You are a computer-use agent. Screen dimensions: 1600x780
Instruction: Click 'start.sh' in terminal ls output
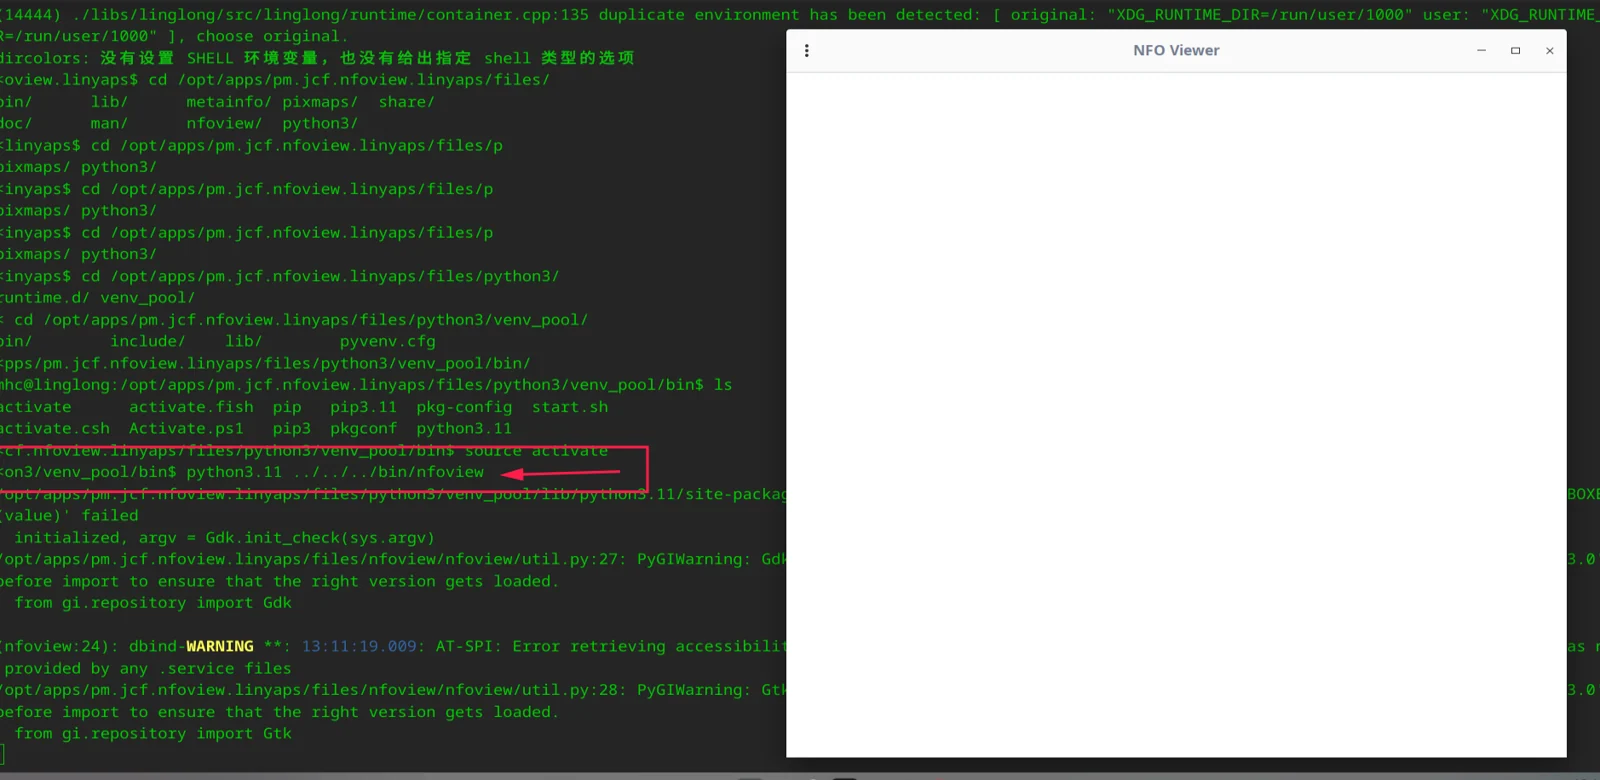pos(570,407)
